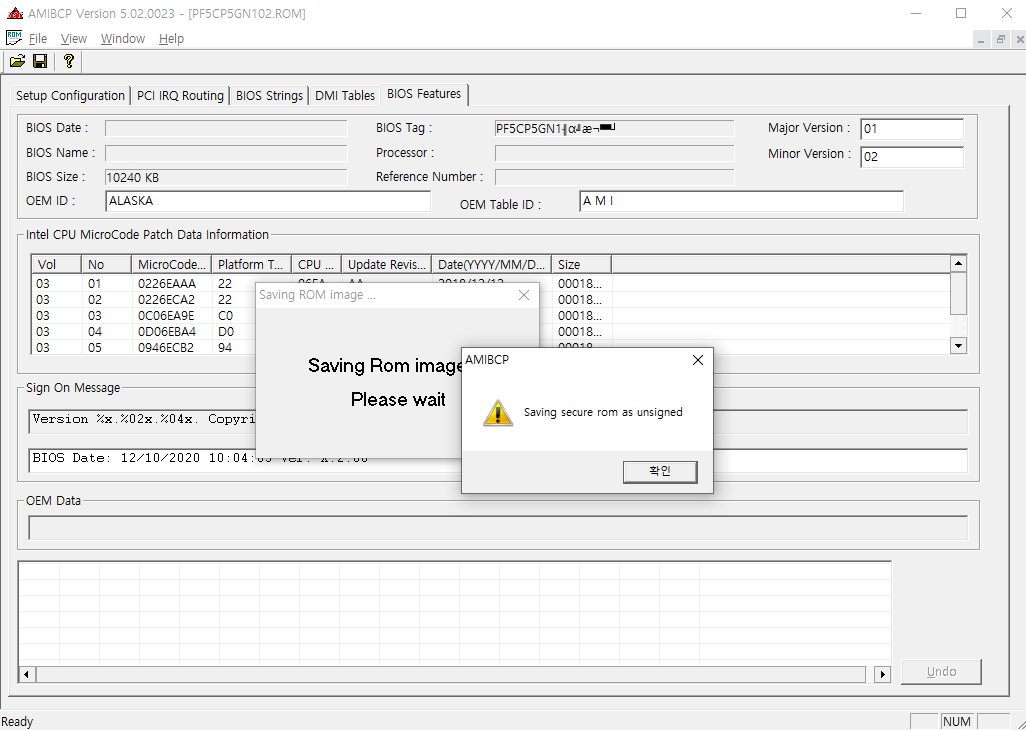Click the BIOS Size field showing 10240 KB
The image size is (1026, 730).
click(x=226, y=177)
